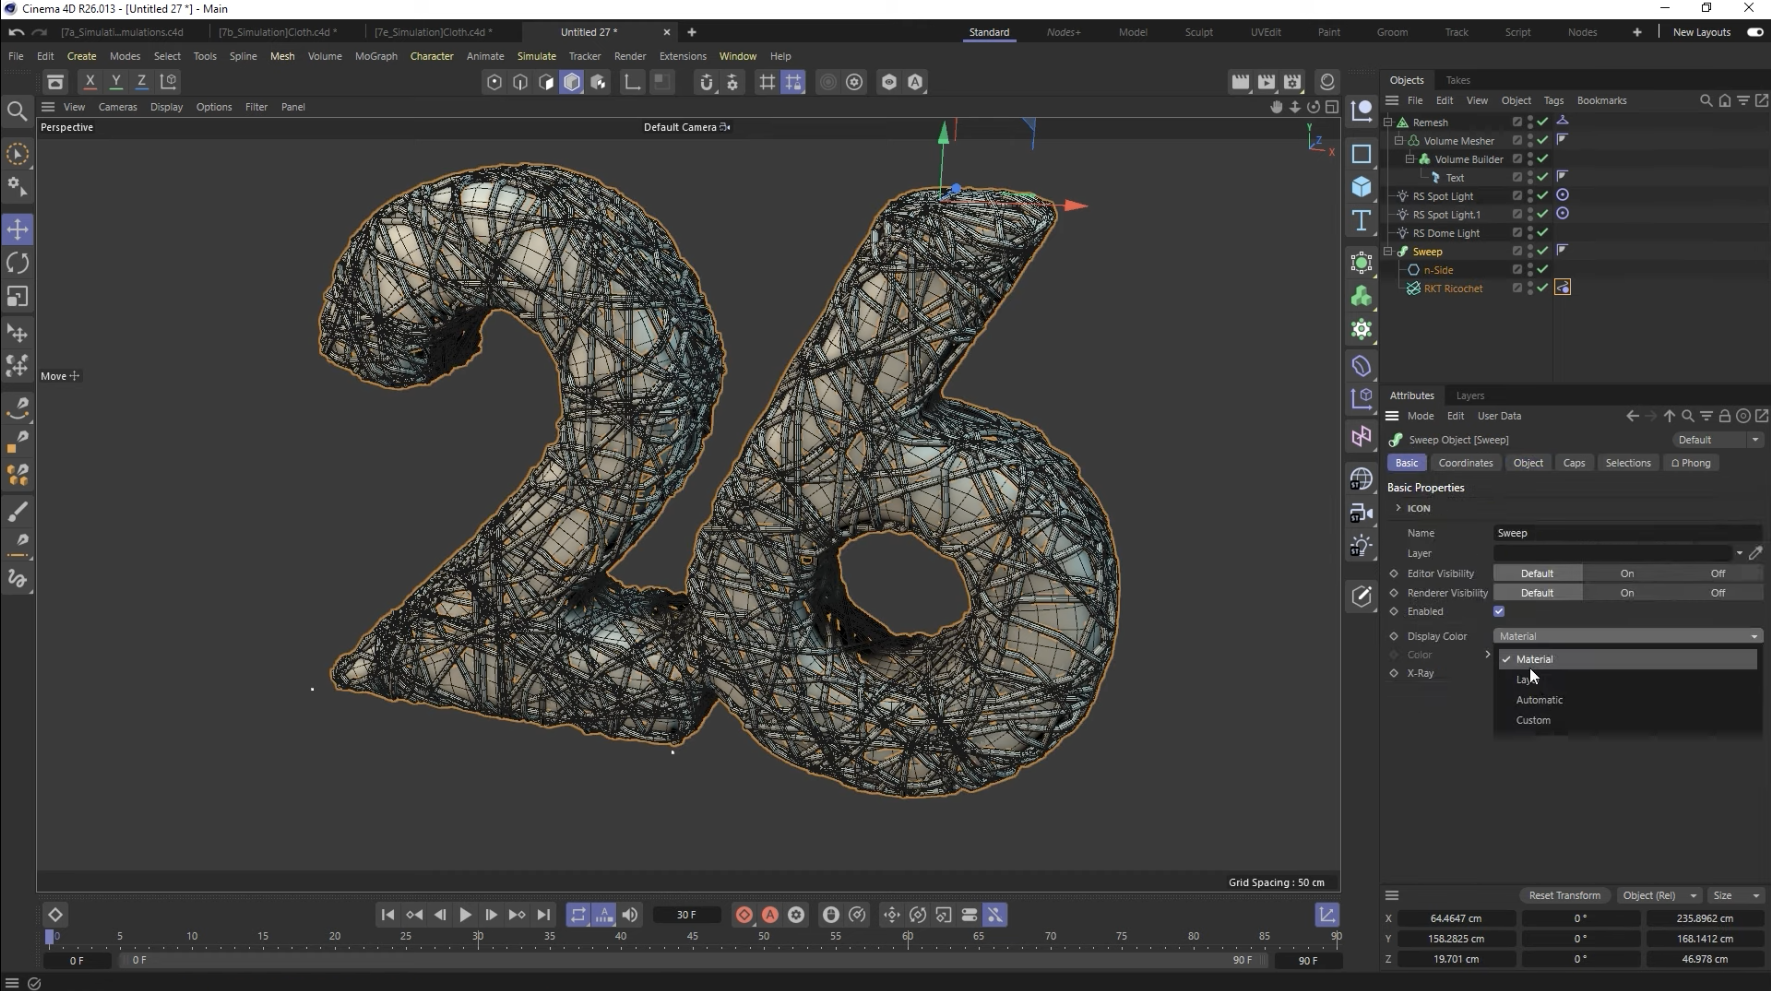Collapse the Sweep object hierarchy
Image resolution: width=1771 pixels, height=991 pixels.
pos(1388,252)
